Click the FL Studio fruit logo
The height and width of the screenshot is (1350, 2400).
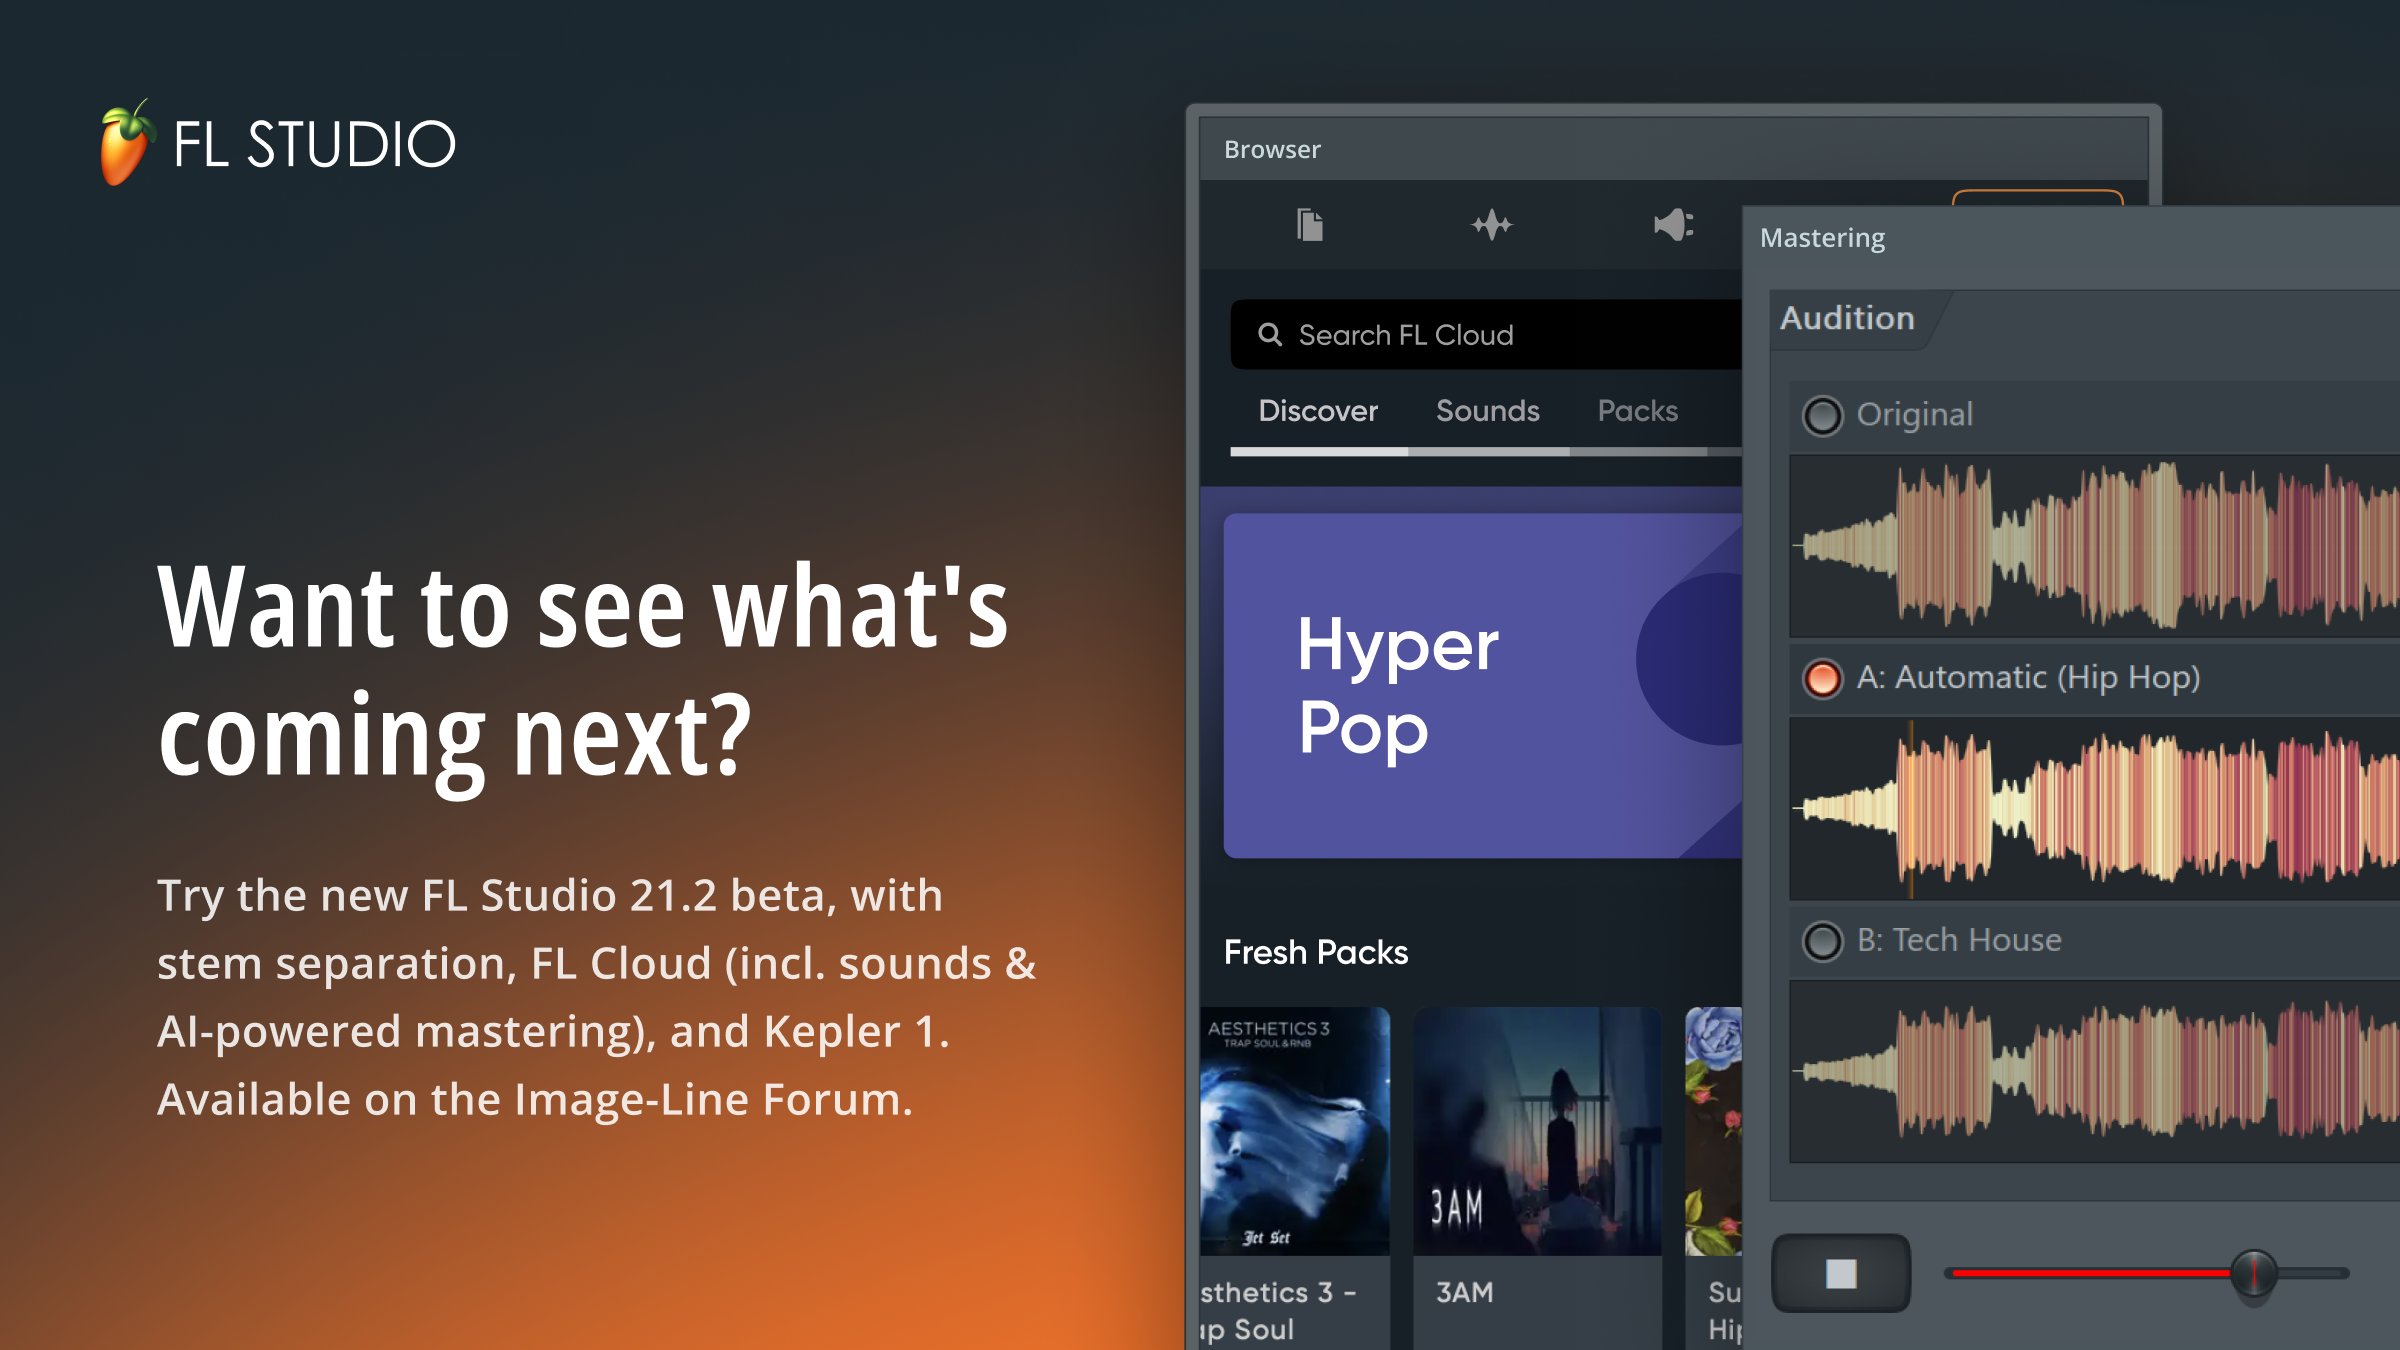[127, 143]
